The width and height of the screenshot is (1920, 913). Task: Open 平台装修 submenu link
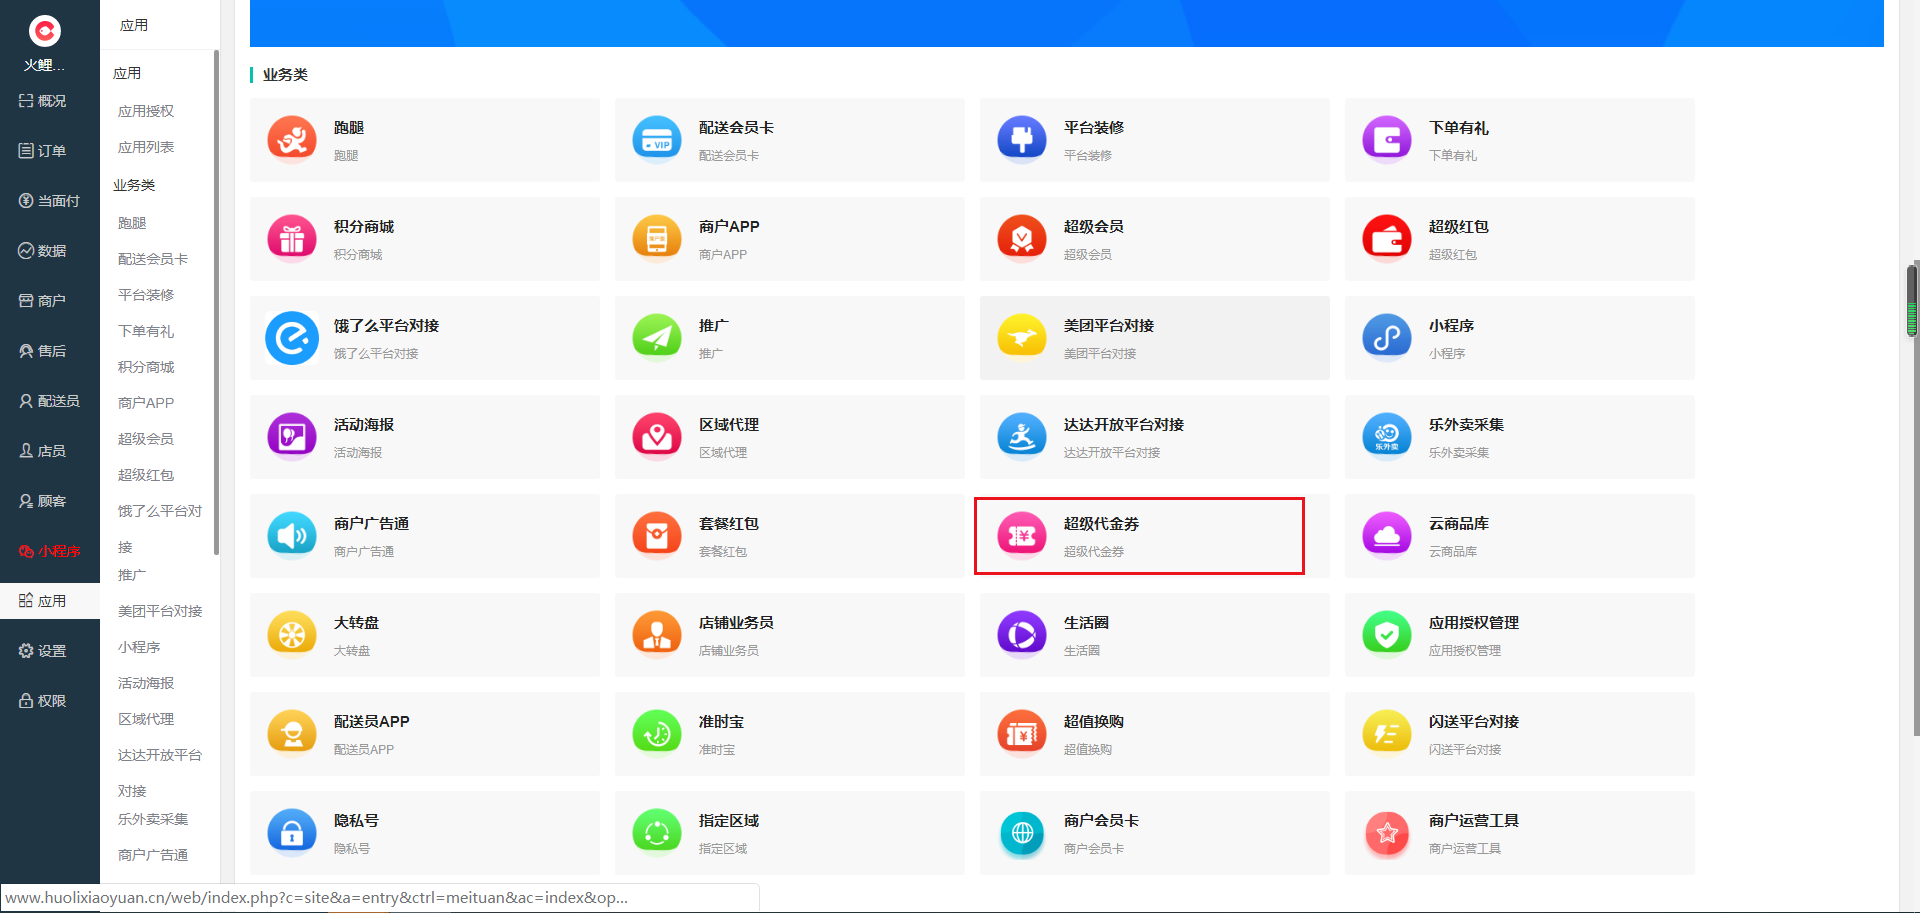tap(146, 295)
